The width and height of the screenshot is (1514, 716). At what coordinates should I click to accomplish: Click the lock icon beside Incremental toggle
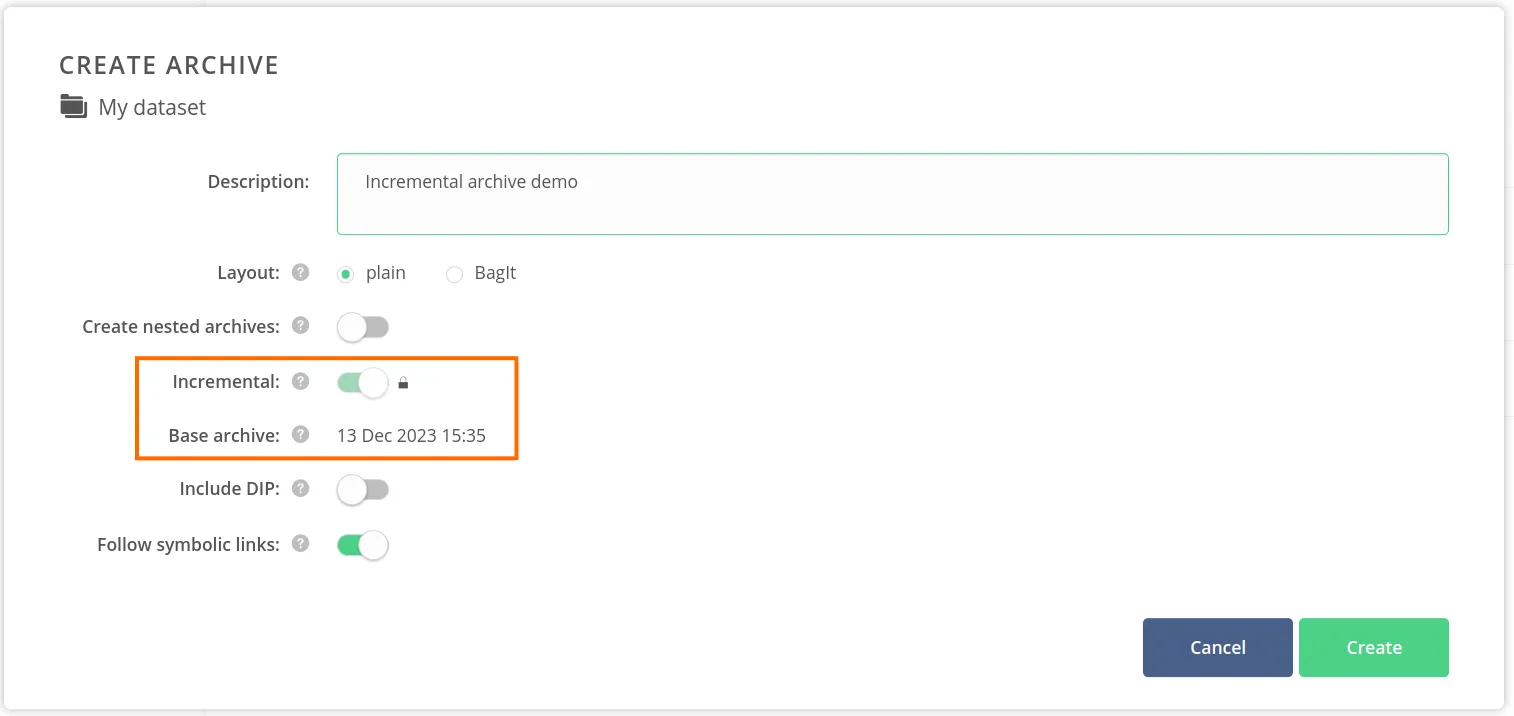pyautogui.click(x=404, y=382)
